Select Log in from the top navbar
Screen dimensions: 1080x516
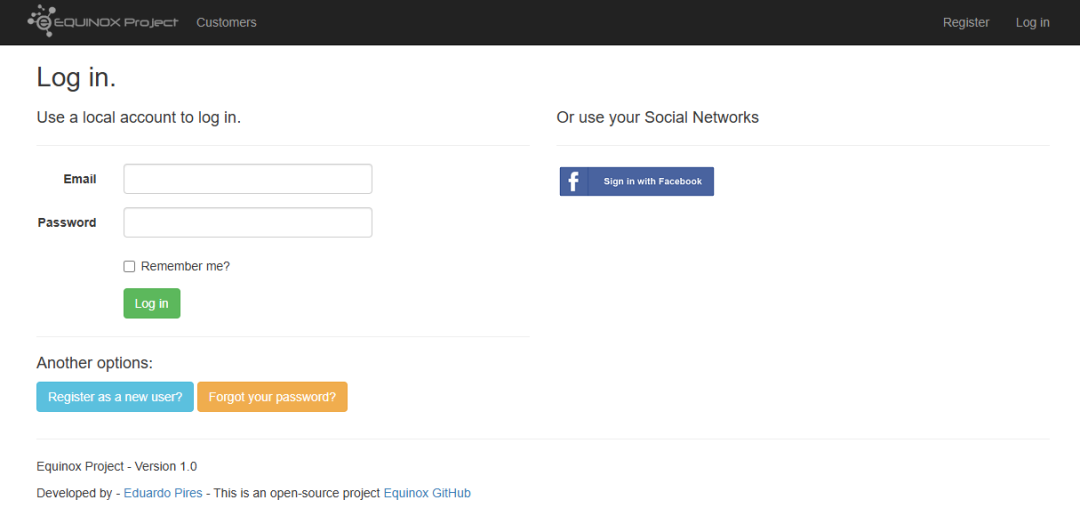tap(1032, 22)
